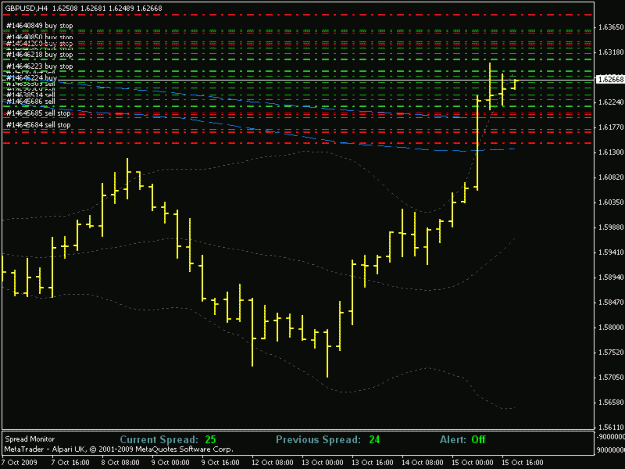
Task: Click price axis value 1.63650
Action: 611,27
